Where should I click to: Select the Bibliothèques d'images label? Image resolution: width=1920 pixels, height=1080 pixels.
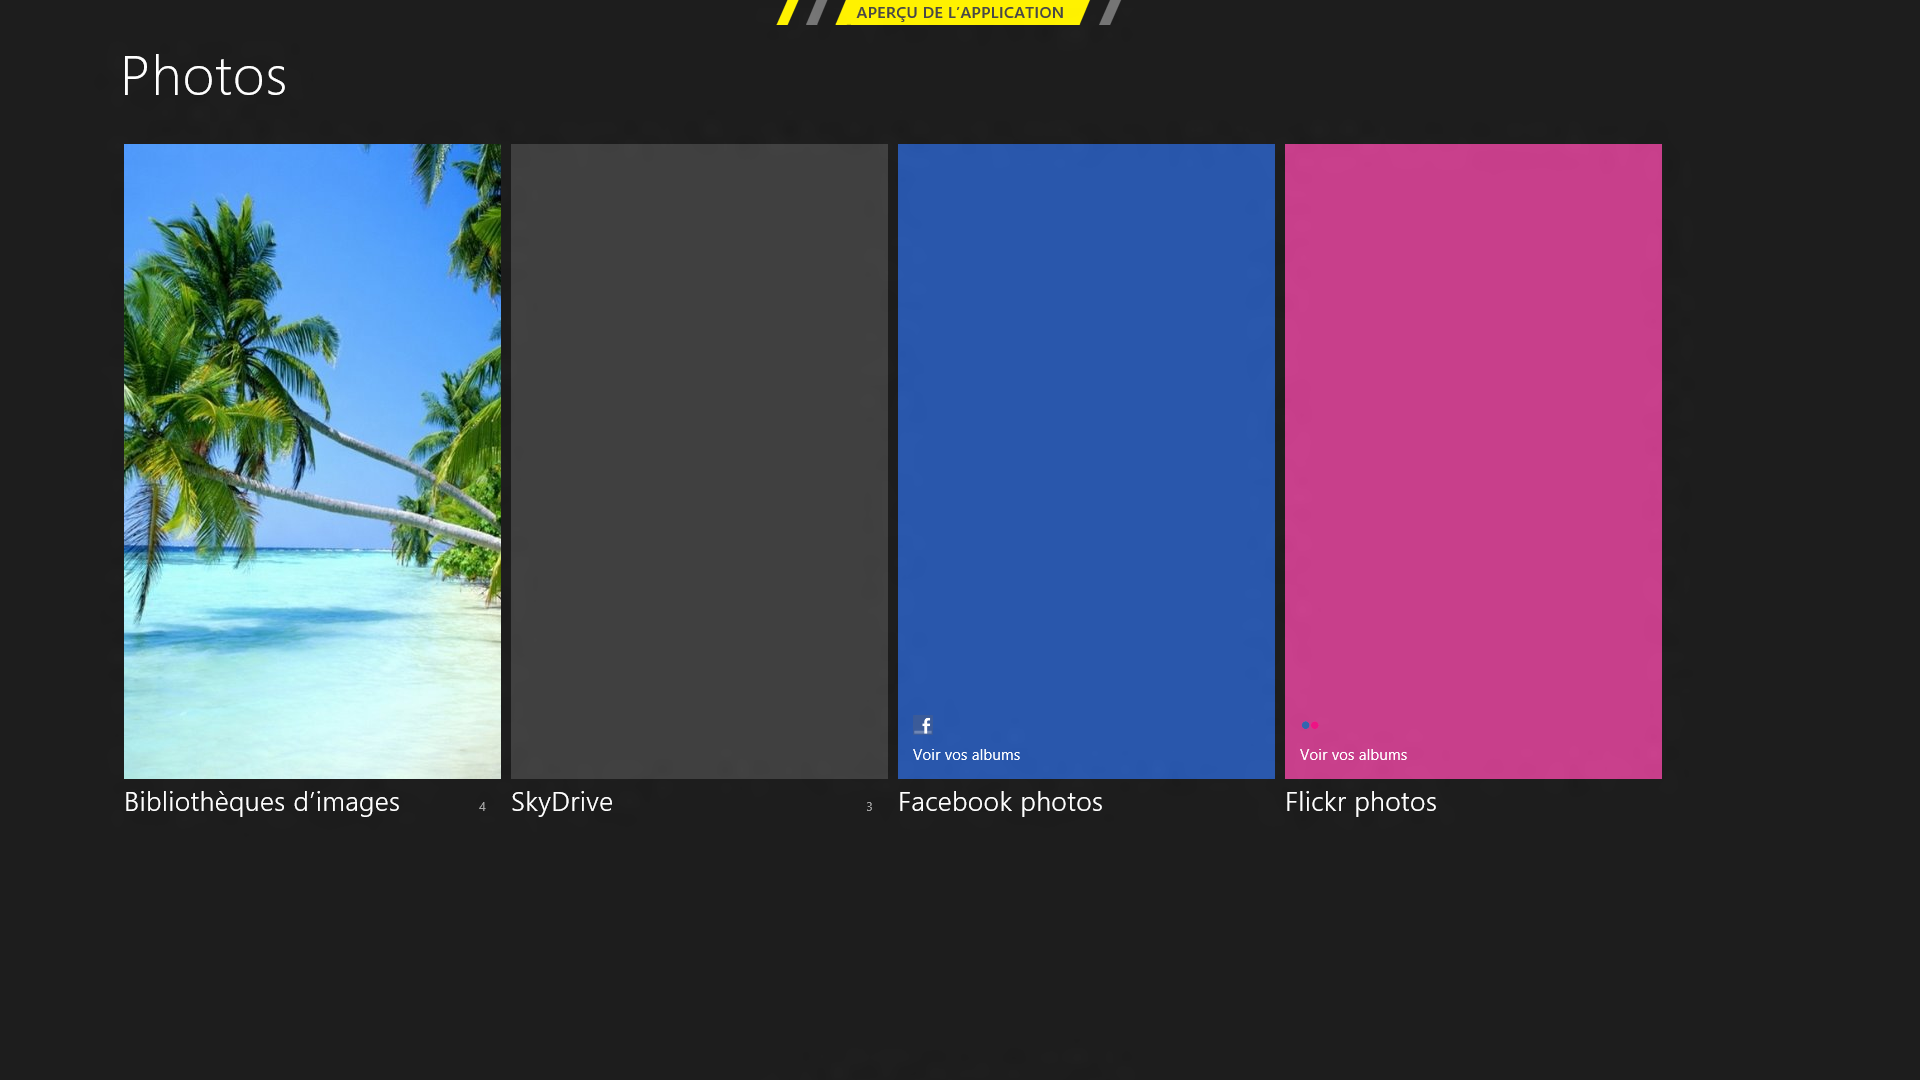[x=262, y=801]
